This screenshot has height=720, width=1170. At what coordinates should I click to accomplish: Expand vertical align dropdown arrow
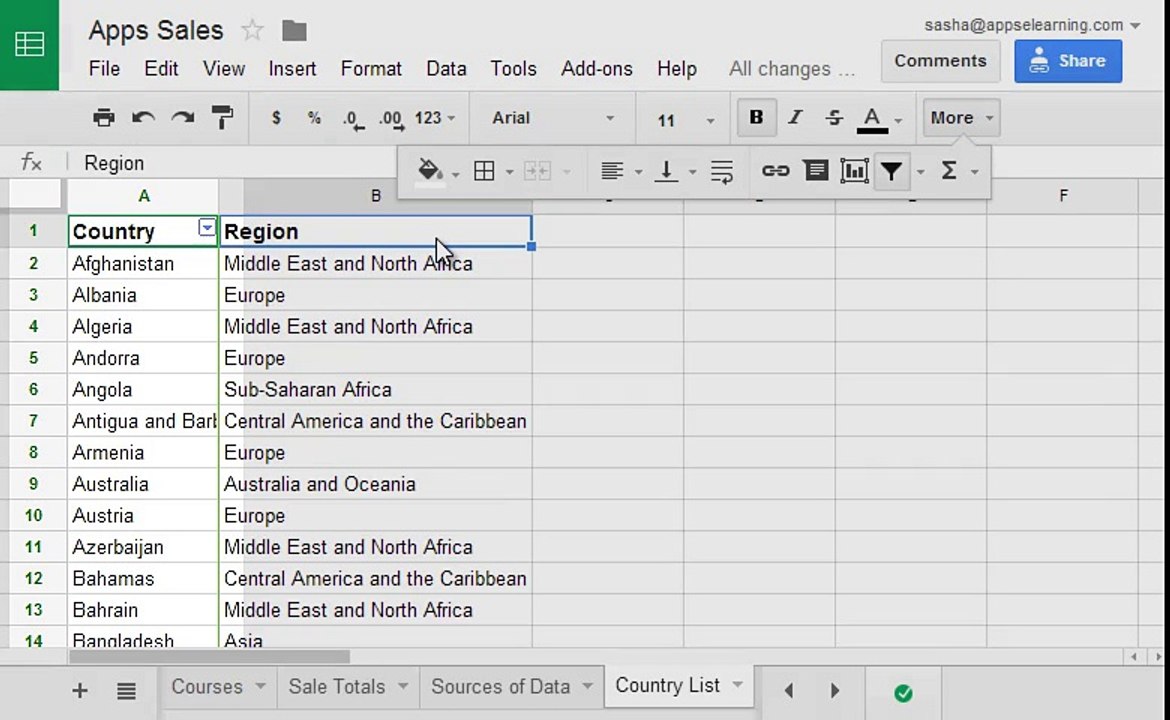tap(692, 172)
